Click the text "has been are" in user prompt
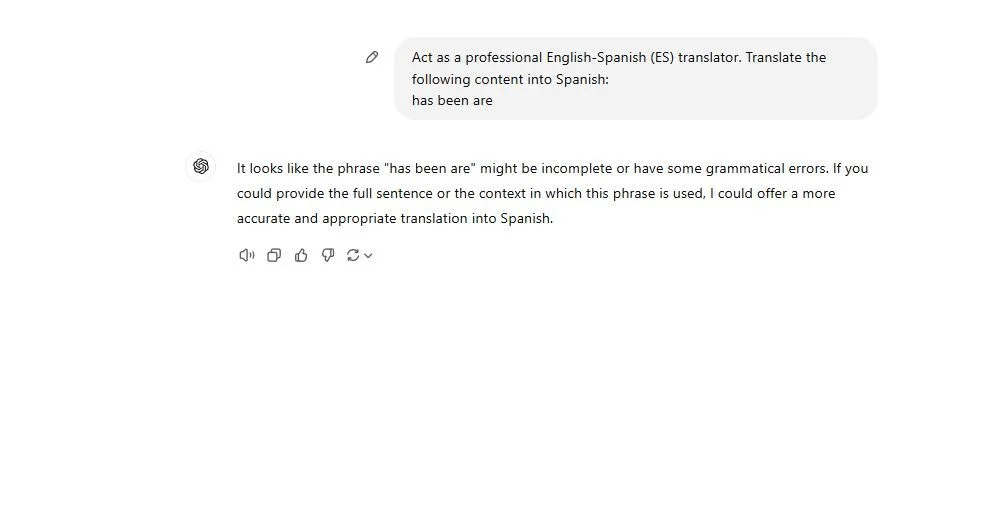 click(452, 101)
